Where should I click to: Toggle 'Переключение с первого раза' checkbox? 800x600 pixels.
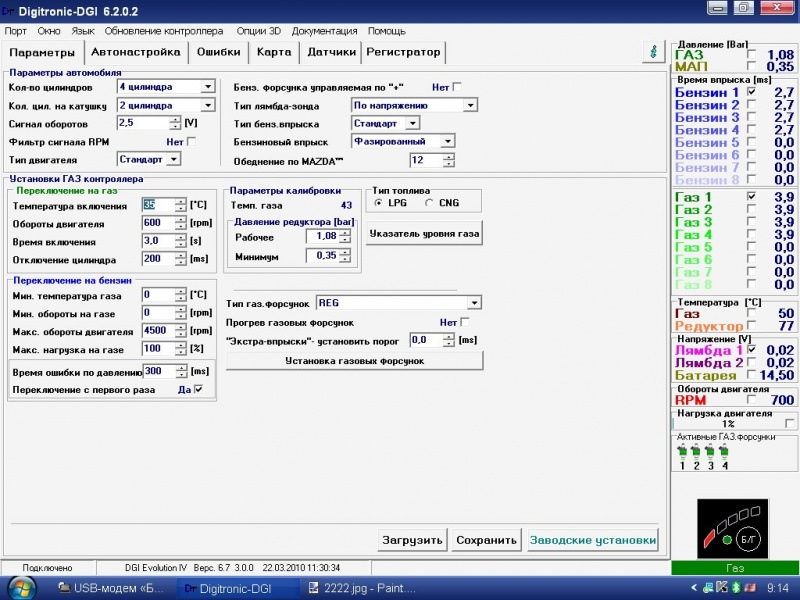point(198,389)
